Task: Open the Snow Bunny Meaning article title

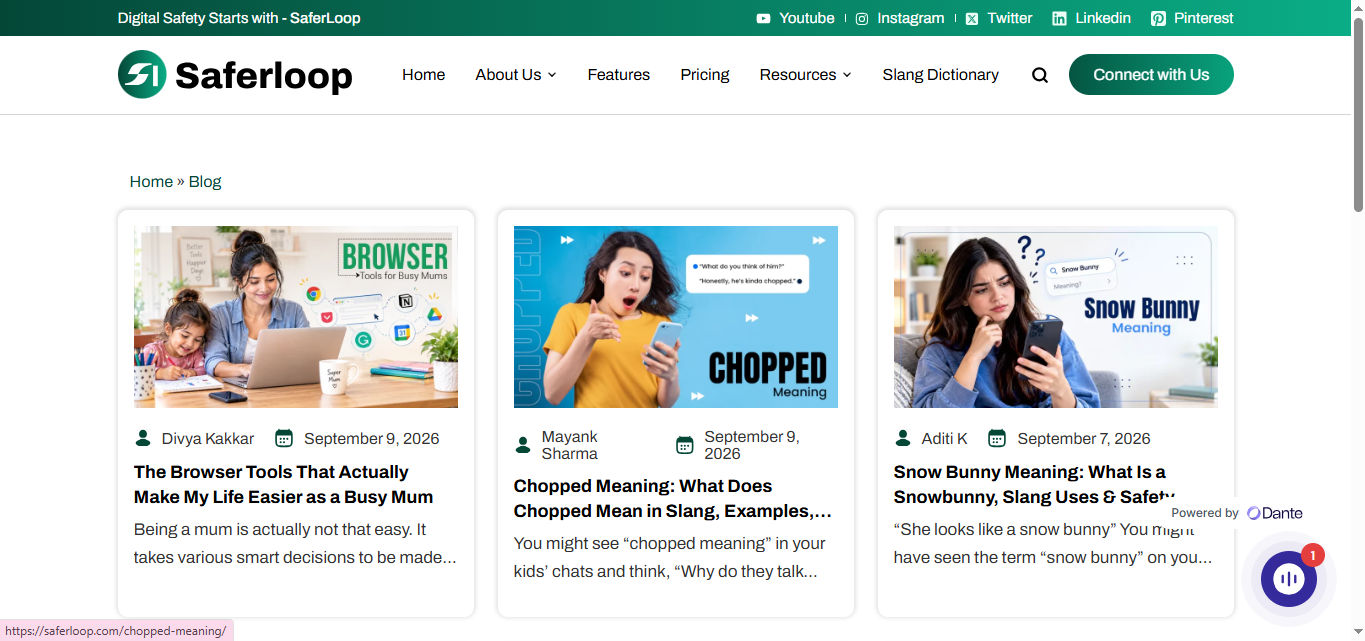Action: (x=1034, y=484)
